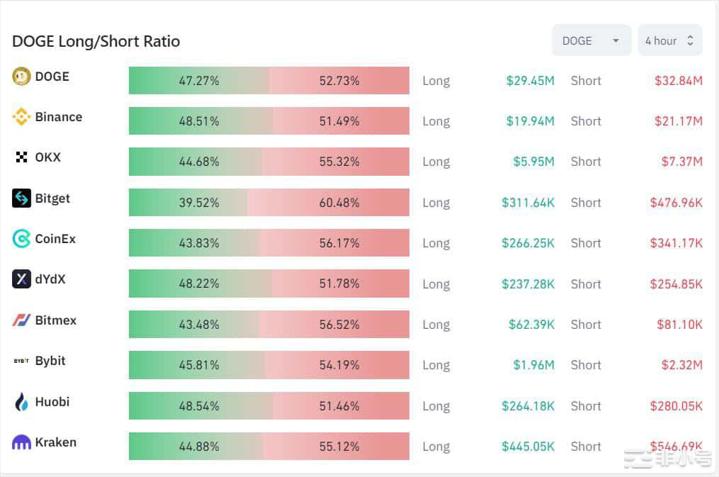Click the Binance exchange name
Viewport: 719px width, 477px height.
click(58, 117)
